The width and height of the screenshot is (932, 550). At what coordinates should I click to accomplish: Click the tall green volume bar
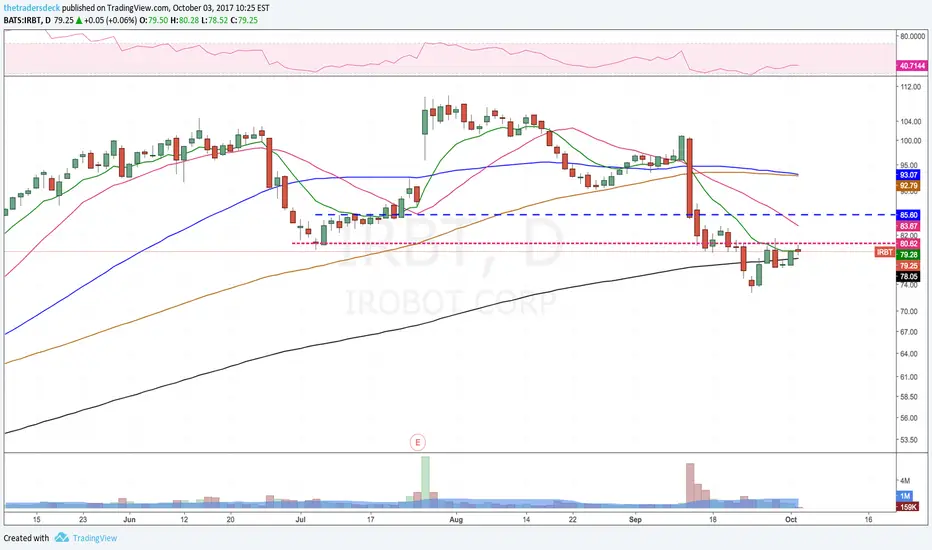click(x=425, y=482)
